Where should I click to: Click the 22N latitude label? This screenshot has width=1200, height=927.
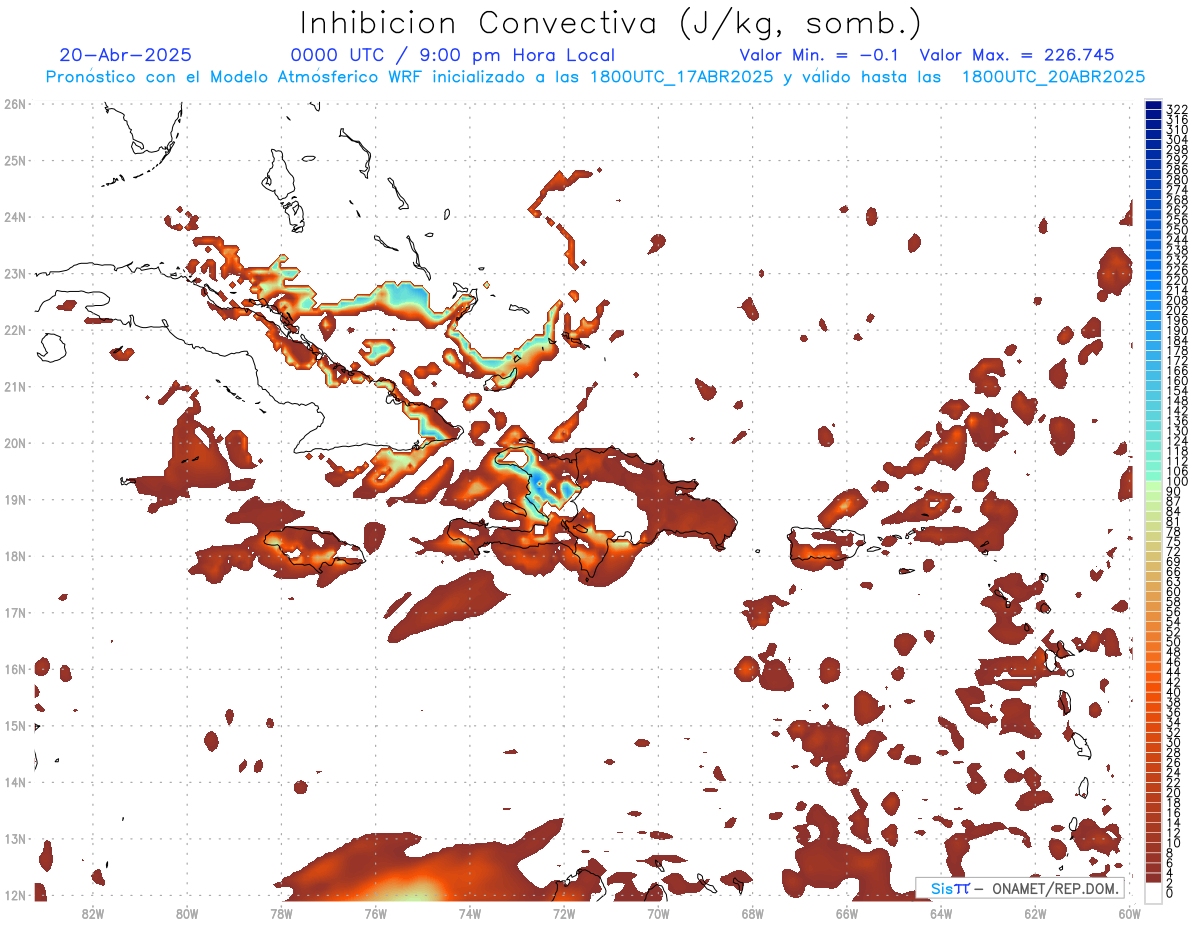tap(15, 329)
